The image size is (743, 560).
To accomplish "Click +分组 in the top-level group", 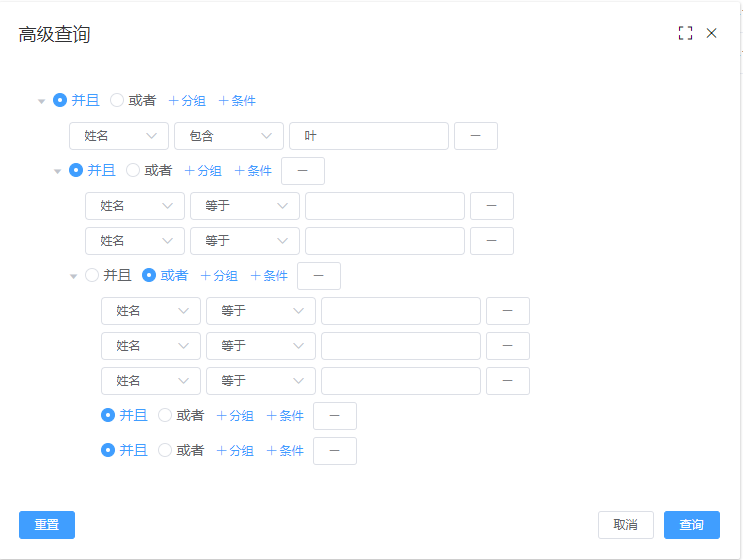I will [x=187, y=100].
